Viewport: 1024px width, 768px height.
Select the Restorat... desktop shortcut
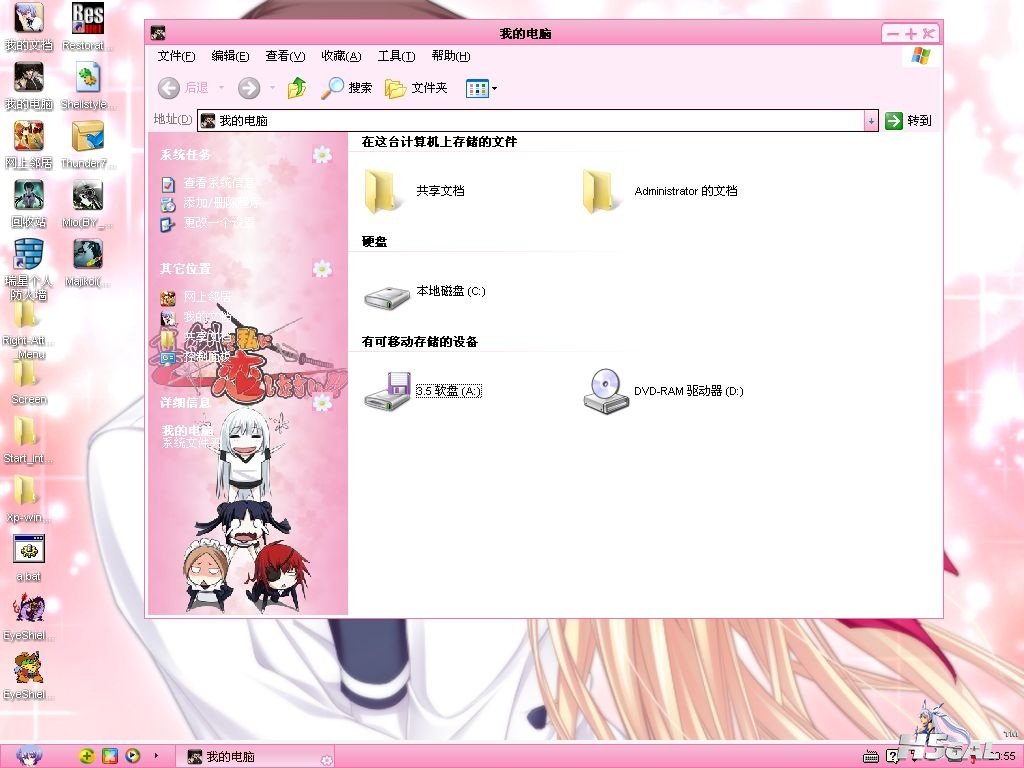click(88, 27)
